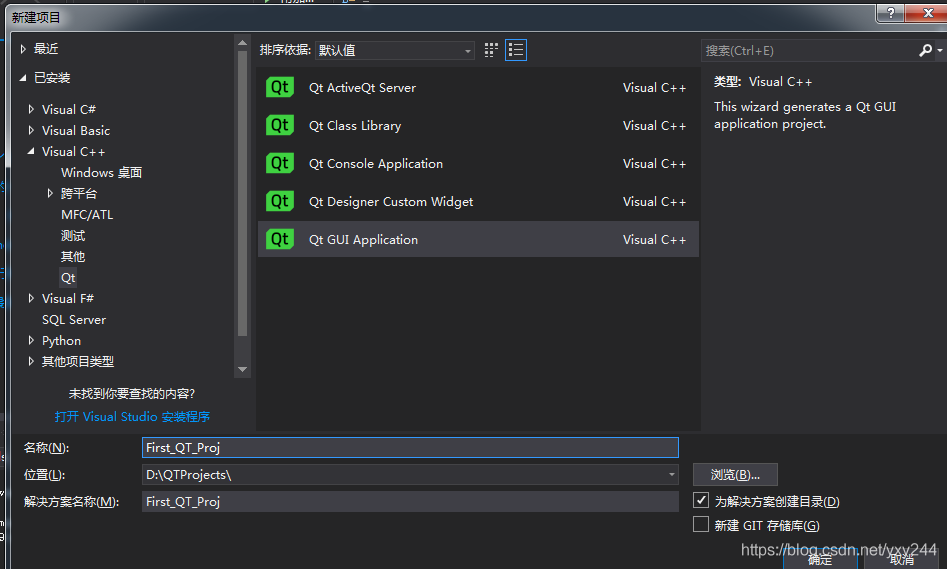Image resolution: width=947 pixels, height=569 pixels.
Task: Click the Qt Class Library green icon
Action: (x=280, y=126)
